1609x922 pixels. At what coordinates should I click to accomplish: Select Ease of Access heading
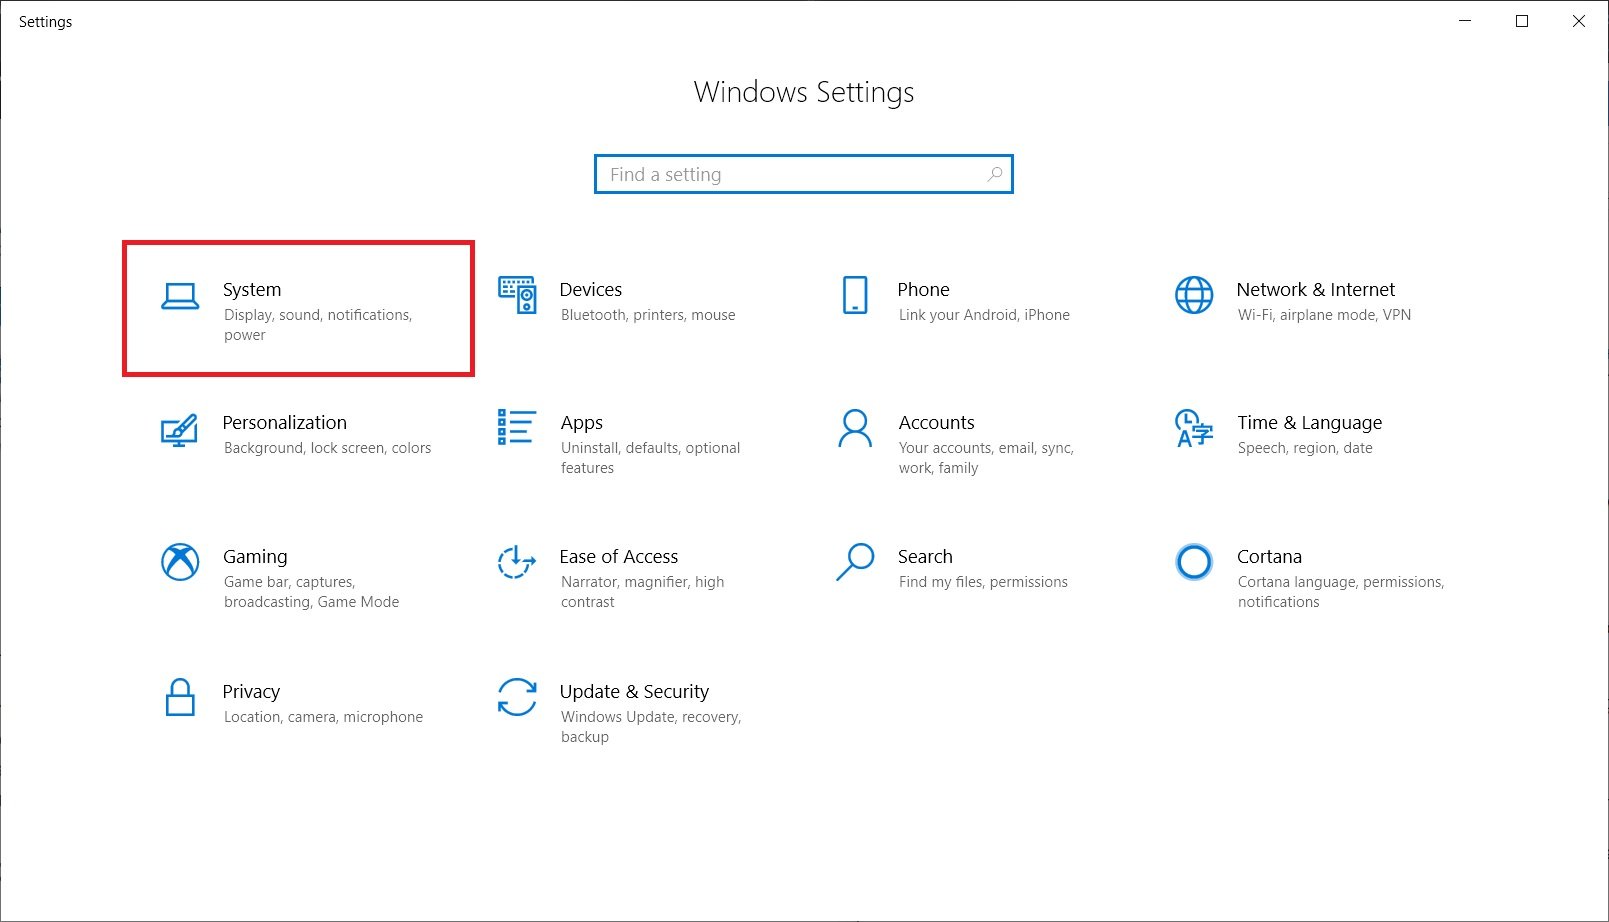tap(619, 557)
